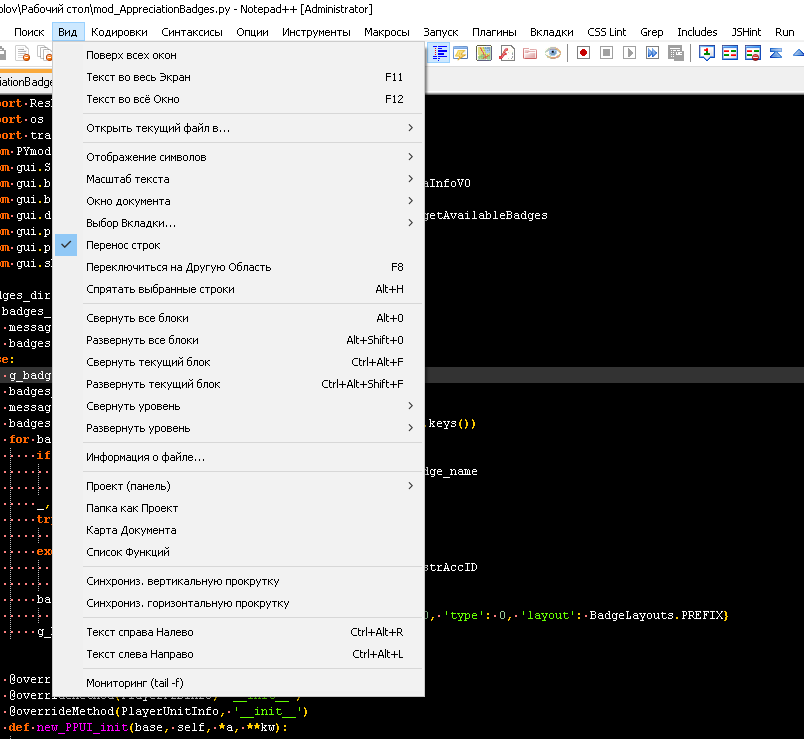
Task: Expand the Свернуть уровень submenu
Action: pyautogui.click(x=238, y=406)
